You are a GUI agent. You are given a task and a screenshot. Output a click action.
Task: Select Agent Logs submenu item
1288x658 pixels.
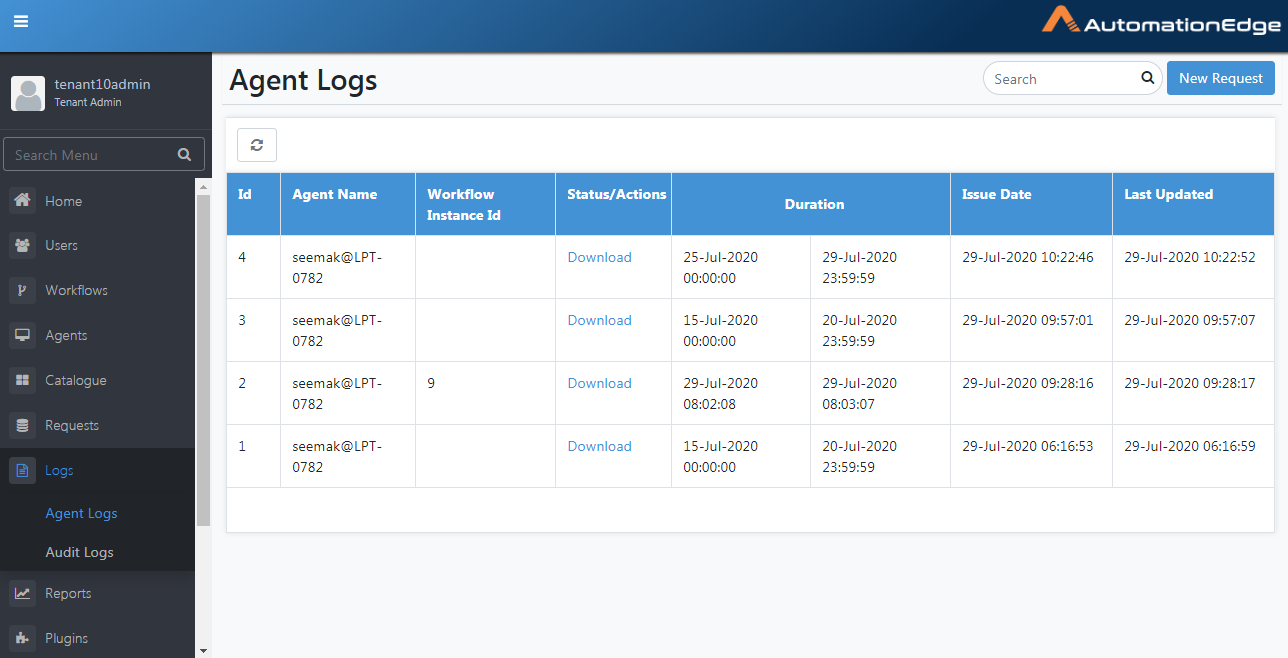81,513
